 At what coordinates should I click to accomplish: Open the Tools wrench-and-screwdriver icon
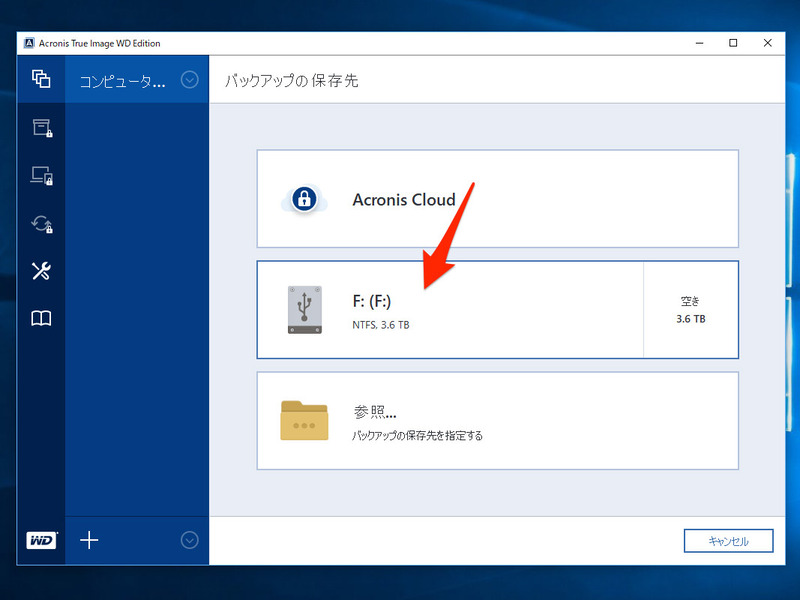pyautogui.click(x=41, y=271)
